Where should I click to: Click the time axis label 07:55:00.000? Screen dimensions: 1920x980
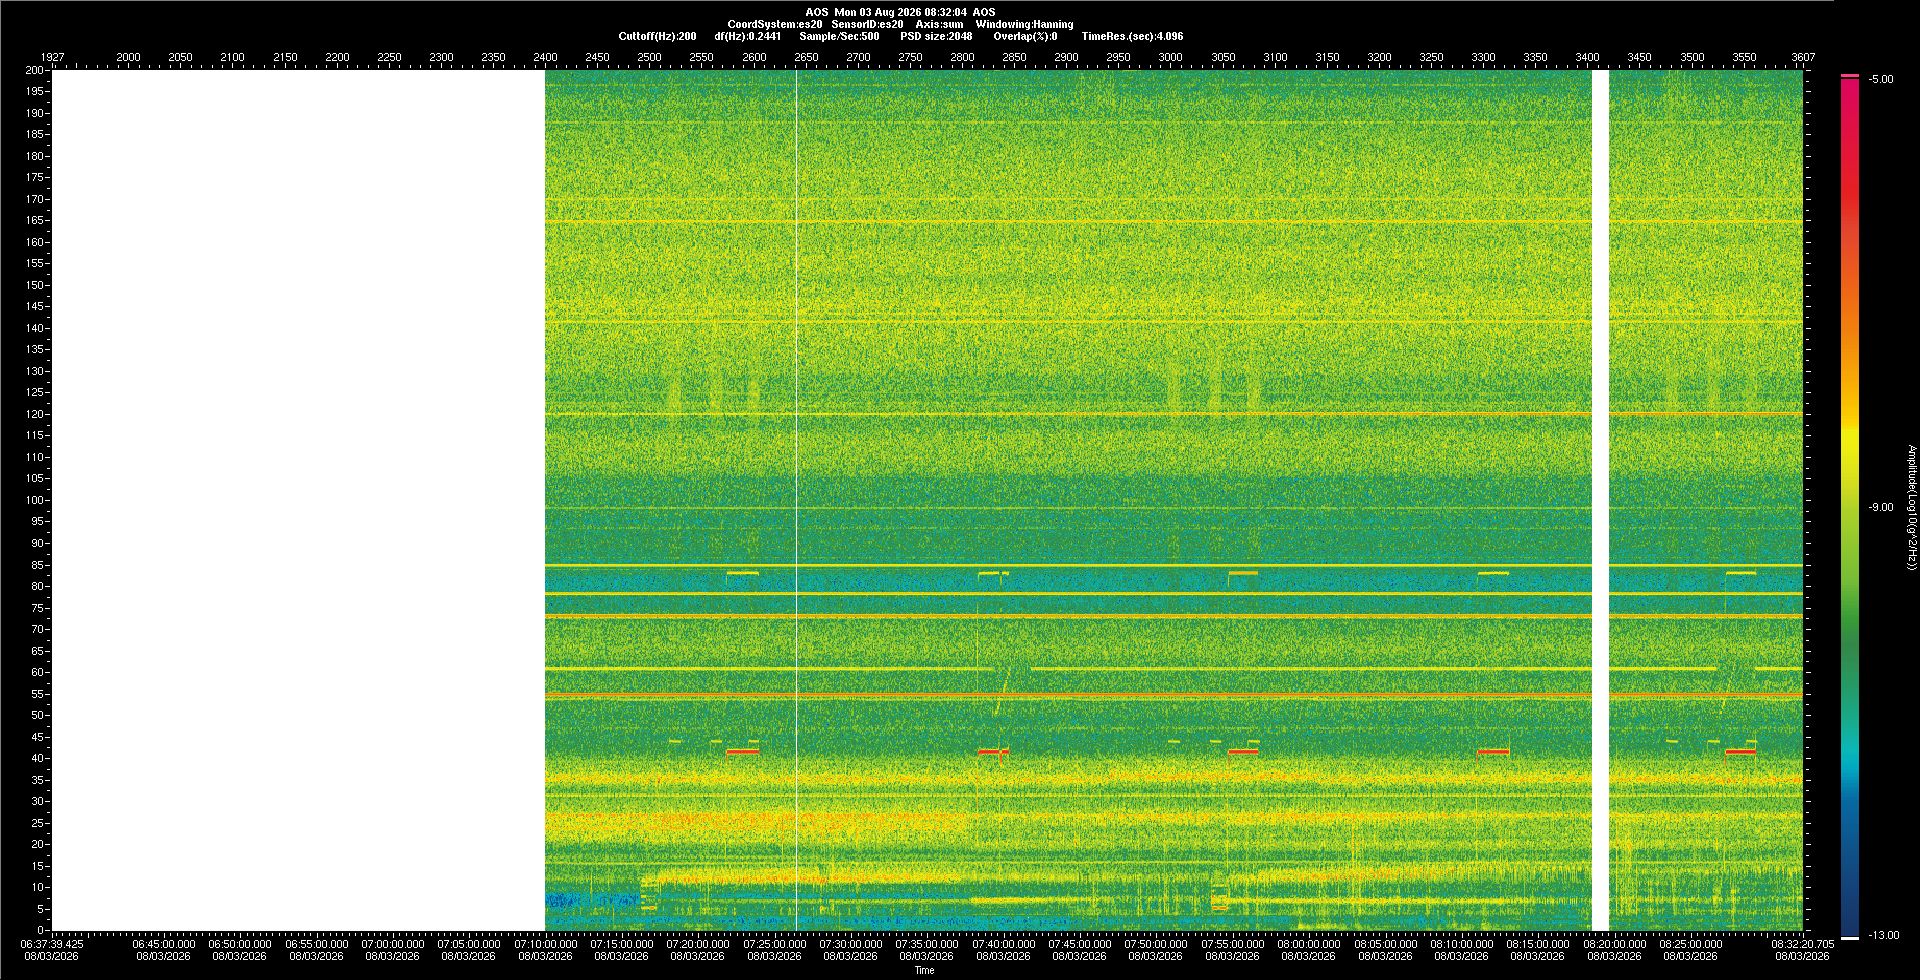1232,944
